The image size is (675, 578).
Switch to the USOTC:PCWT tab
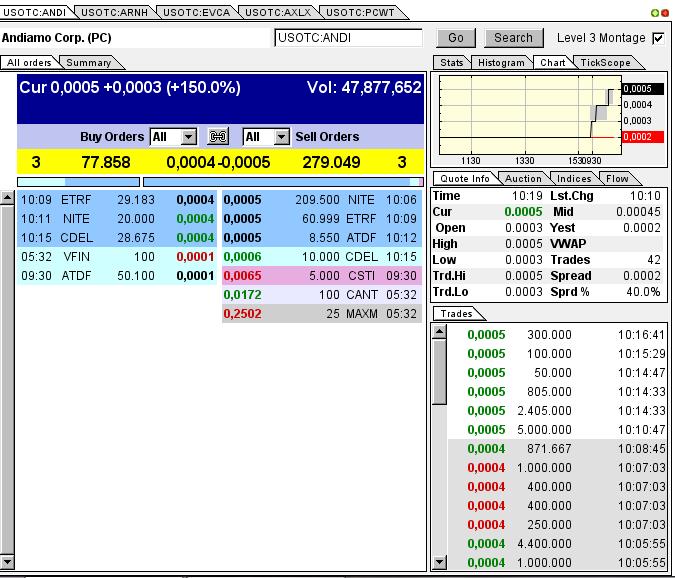coord(360,12)
